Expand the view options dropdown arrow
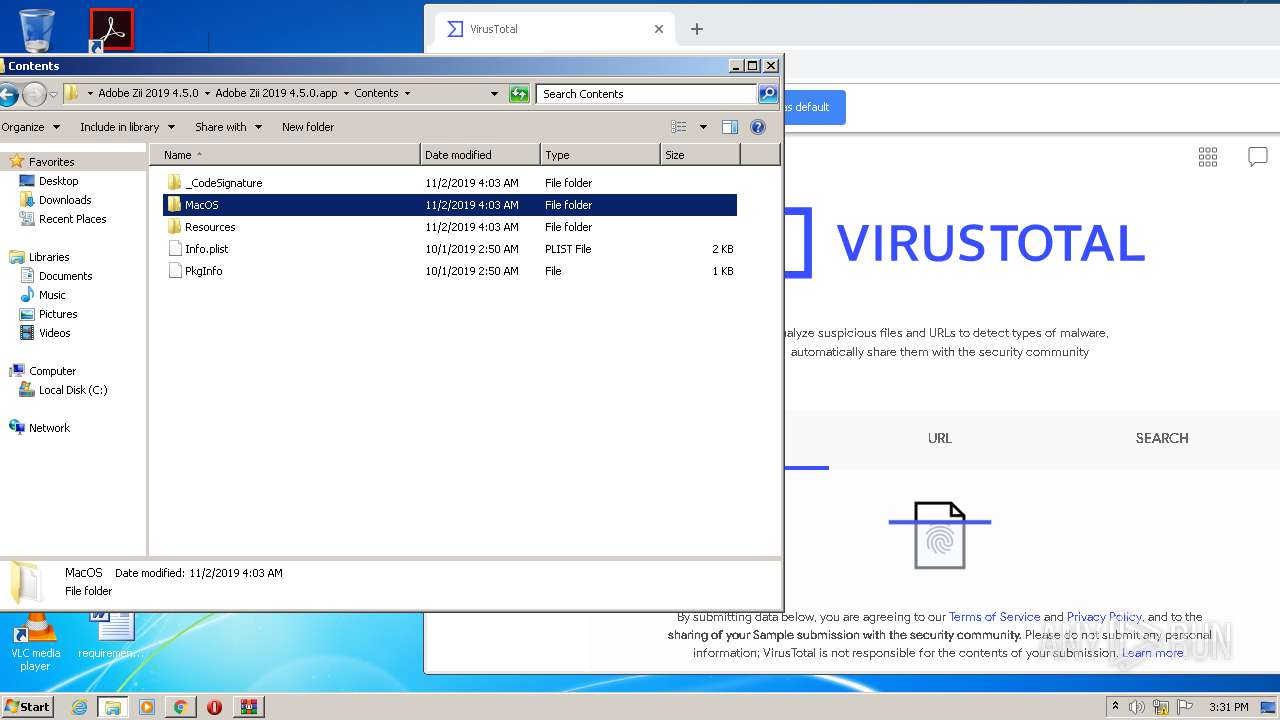Screen dimensions: 1280x720 pos(703,127)
